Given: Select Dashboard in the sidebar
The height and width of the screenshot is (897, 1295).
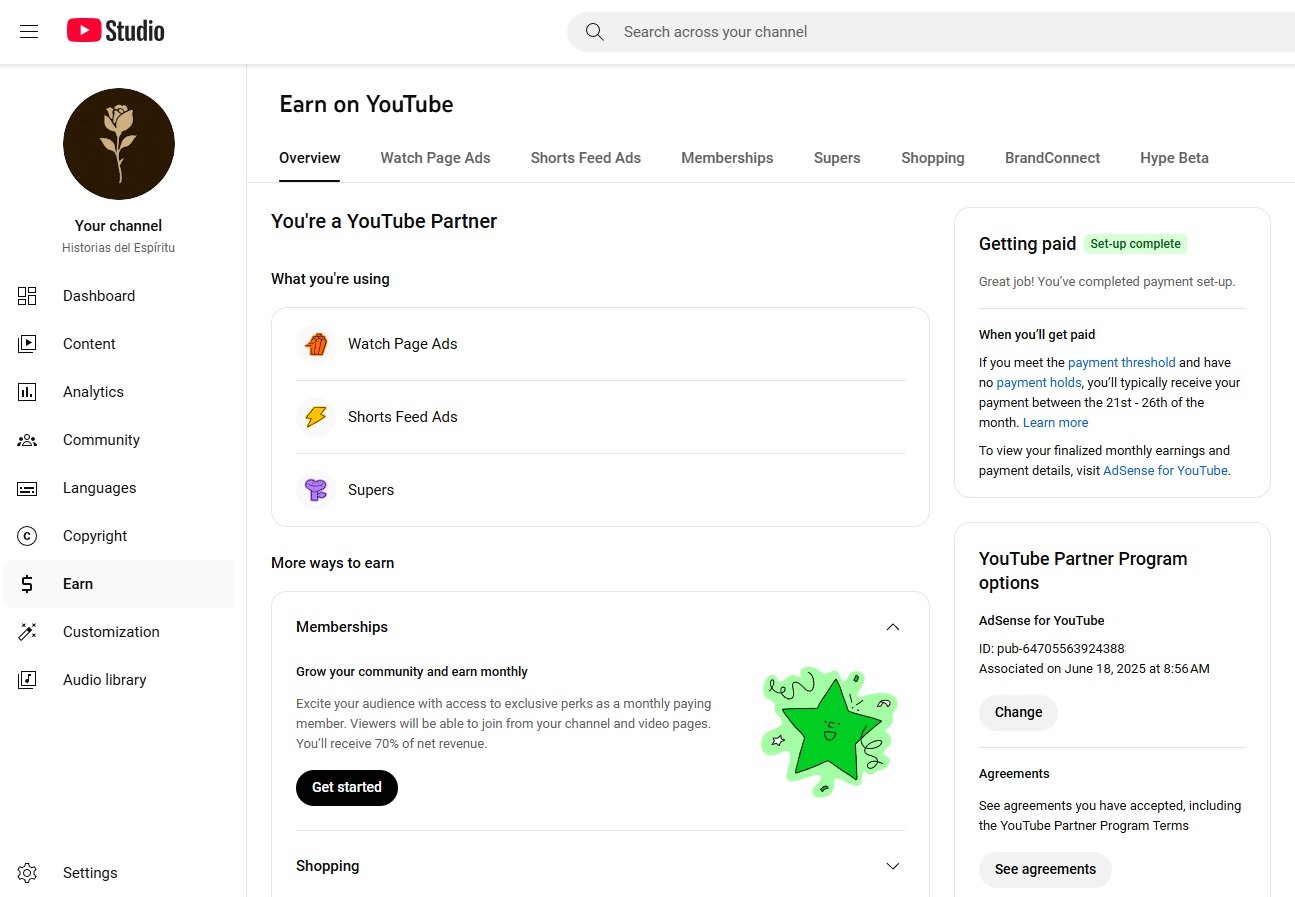Looking at the screenshot, I should pyautogui.click(x=118, y=296).
